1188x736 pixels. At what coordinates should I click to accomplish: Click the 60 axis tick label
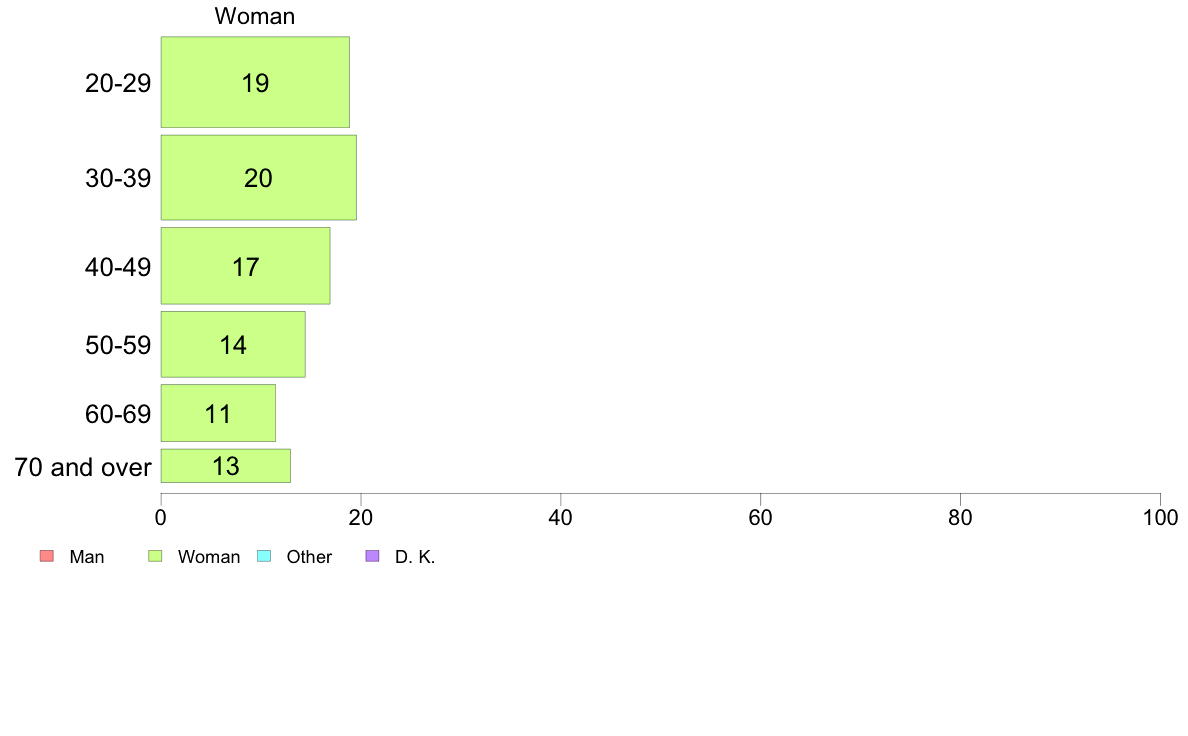[761, 518]
